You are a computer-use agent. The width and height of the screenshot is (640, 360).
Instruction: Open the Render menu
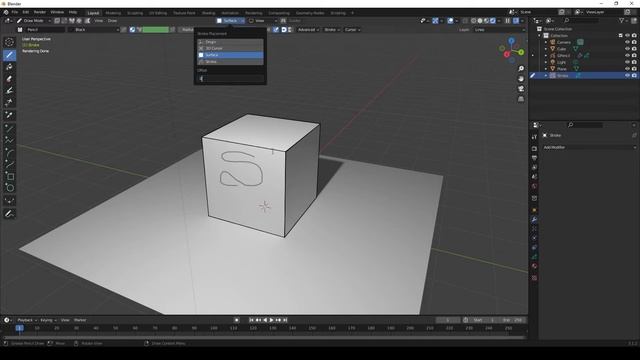point(40,12)
